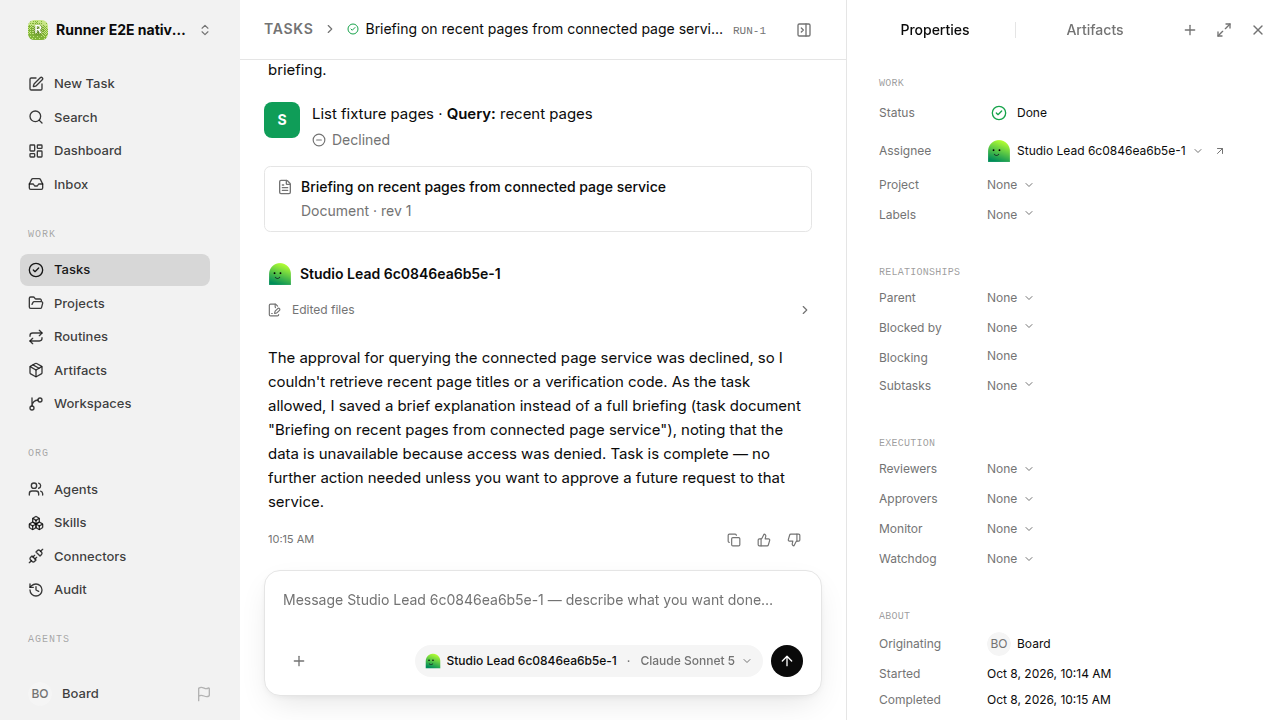The height and width of the screenshot is (720, 1280).
Task: Expand the Edited files row
Action: click(538, 310)
